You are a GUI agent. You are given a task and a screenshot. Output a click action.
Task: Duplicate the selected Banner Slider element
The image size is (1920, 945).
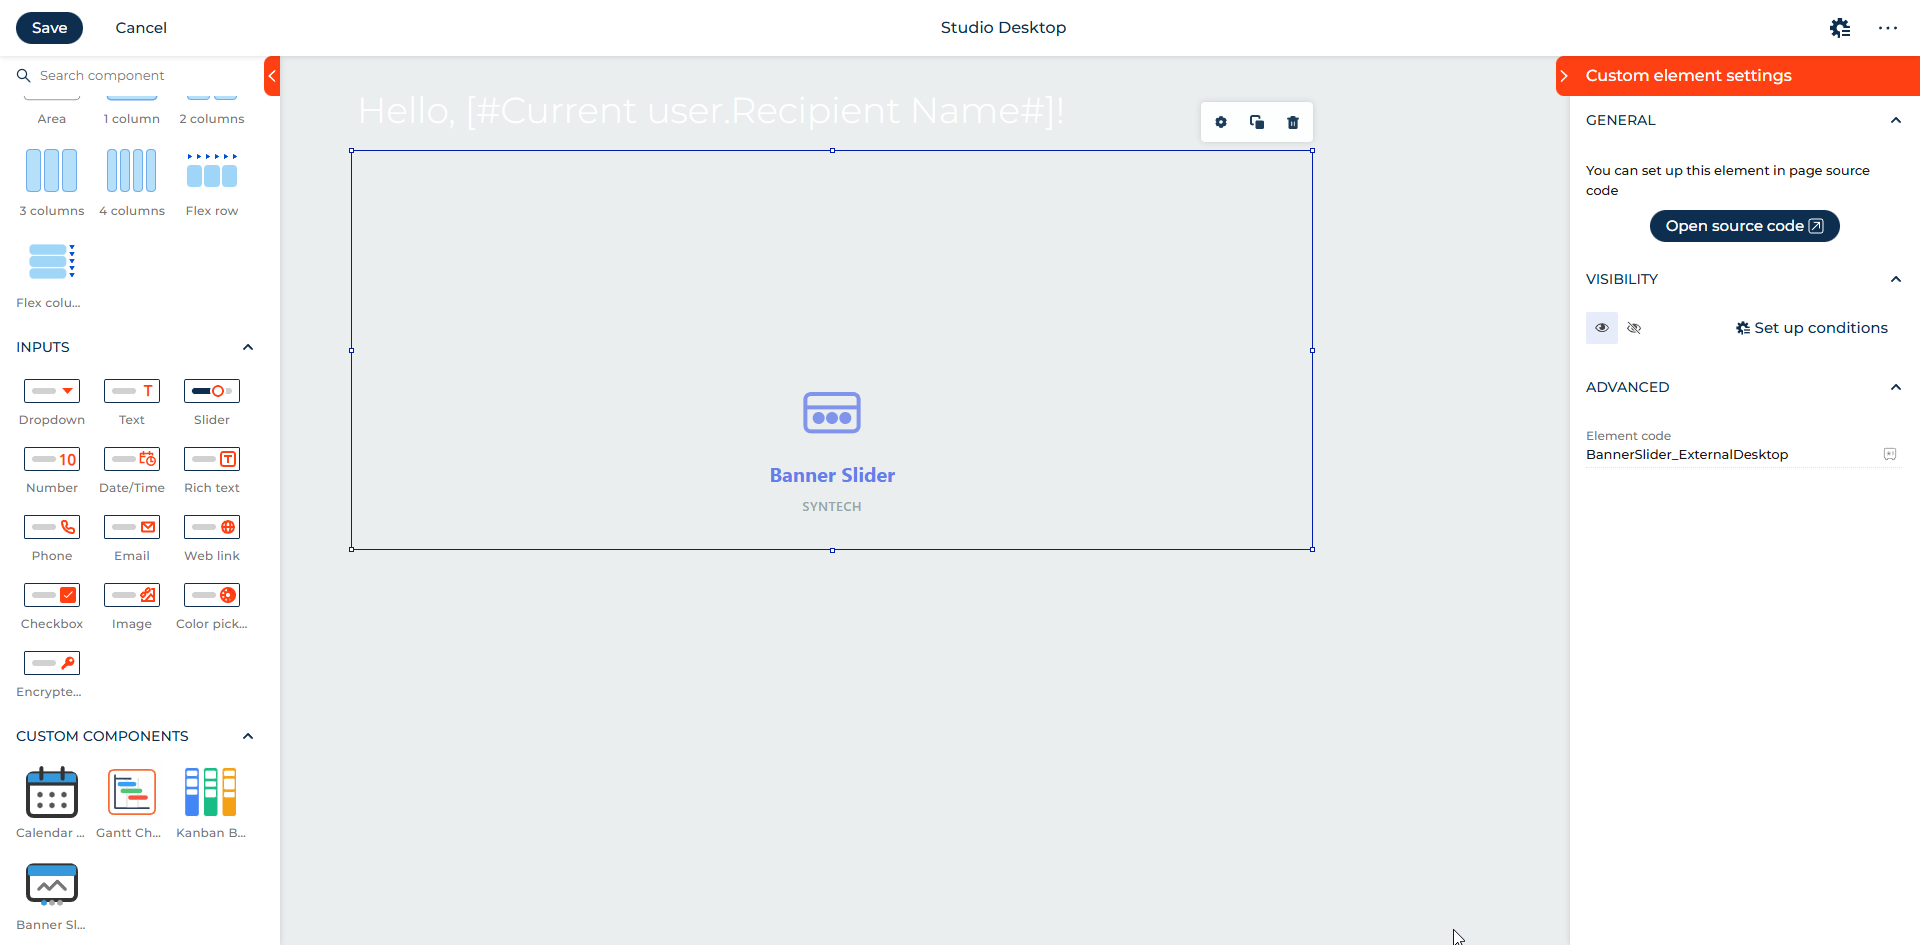tap(1256, 122)
